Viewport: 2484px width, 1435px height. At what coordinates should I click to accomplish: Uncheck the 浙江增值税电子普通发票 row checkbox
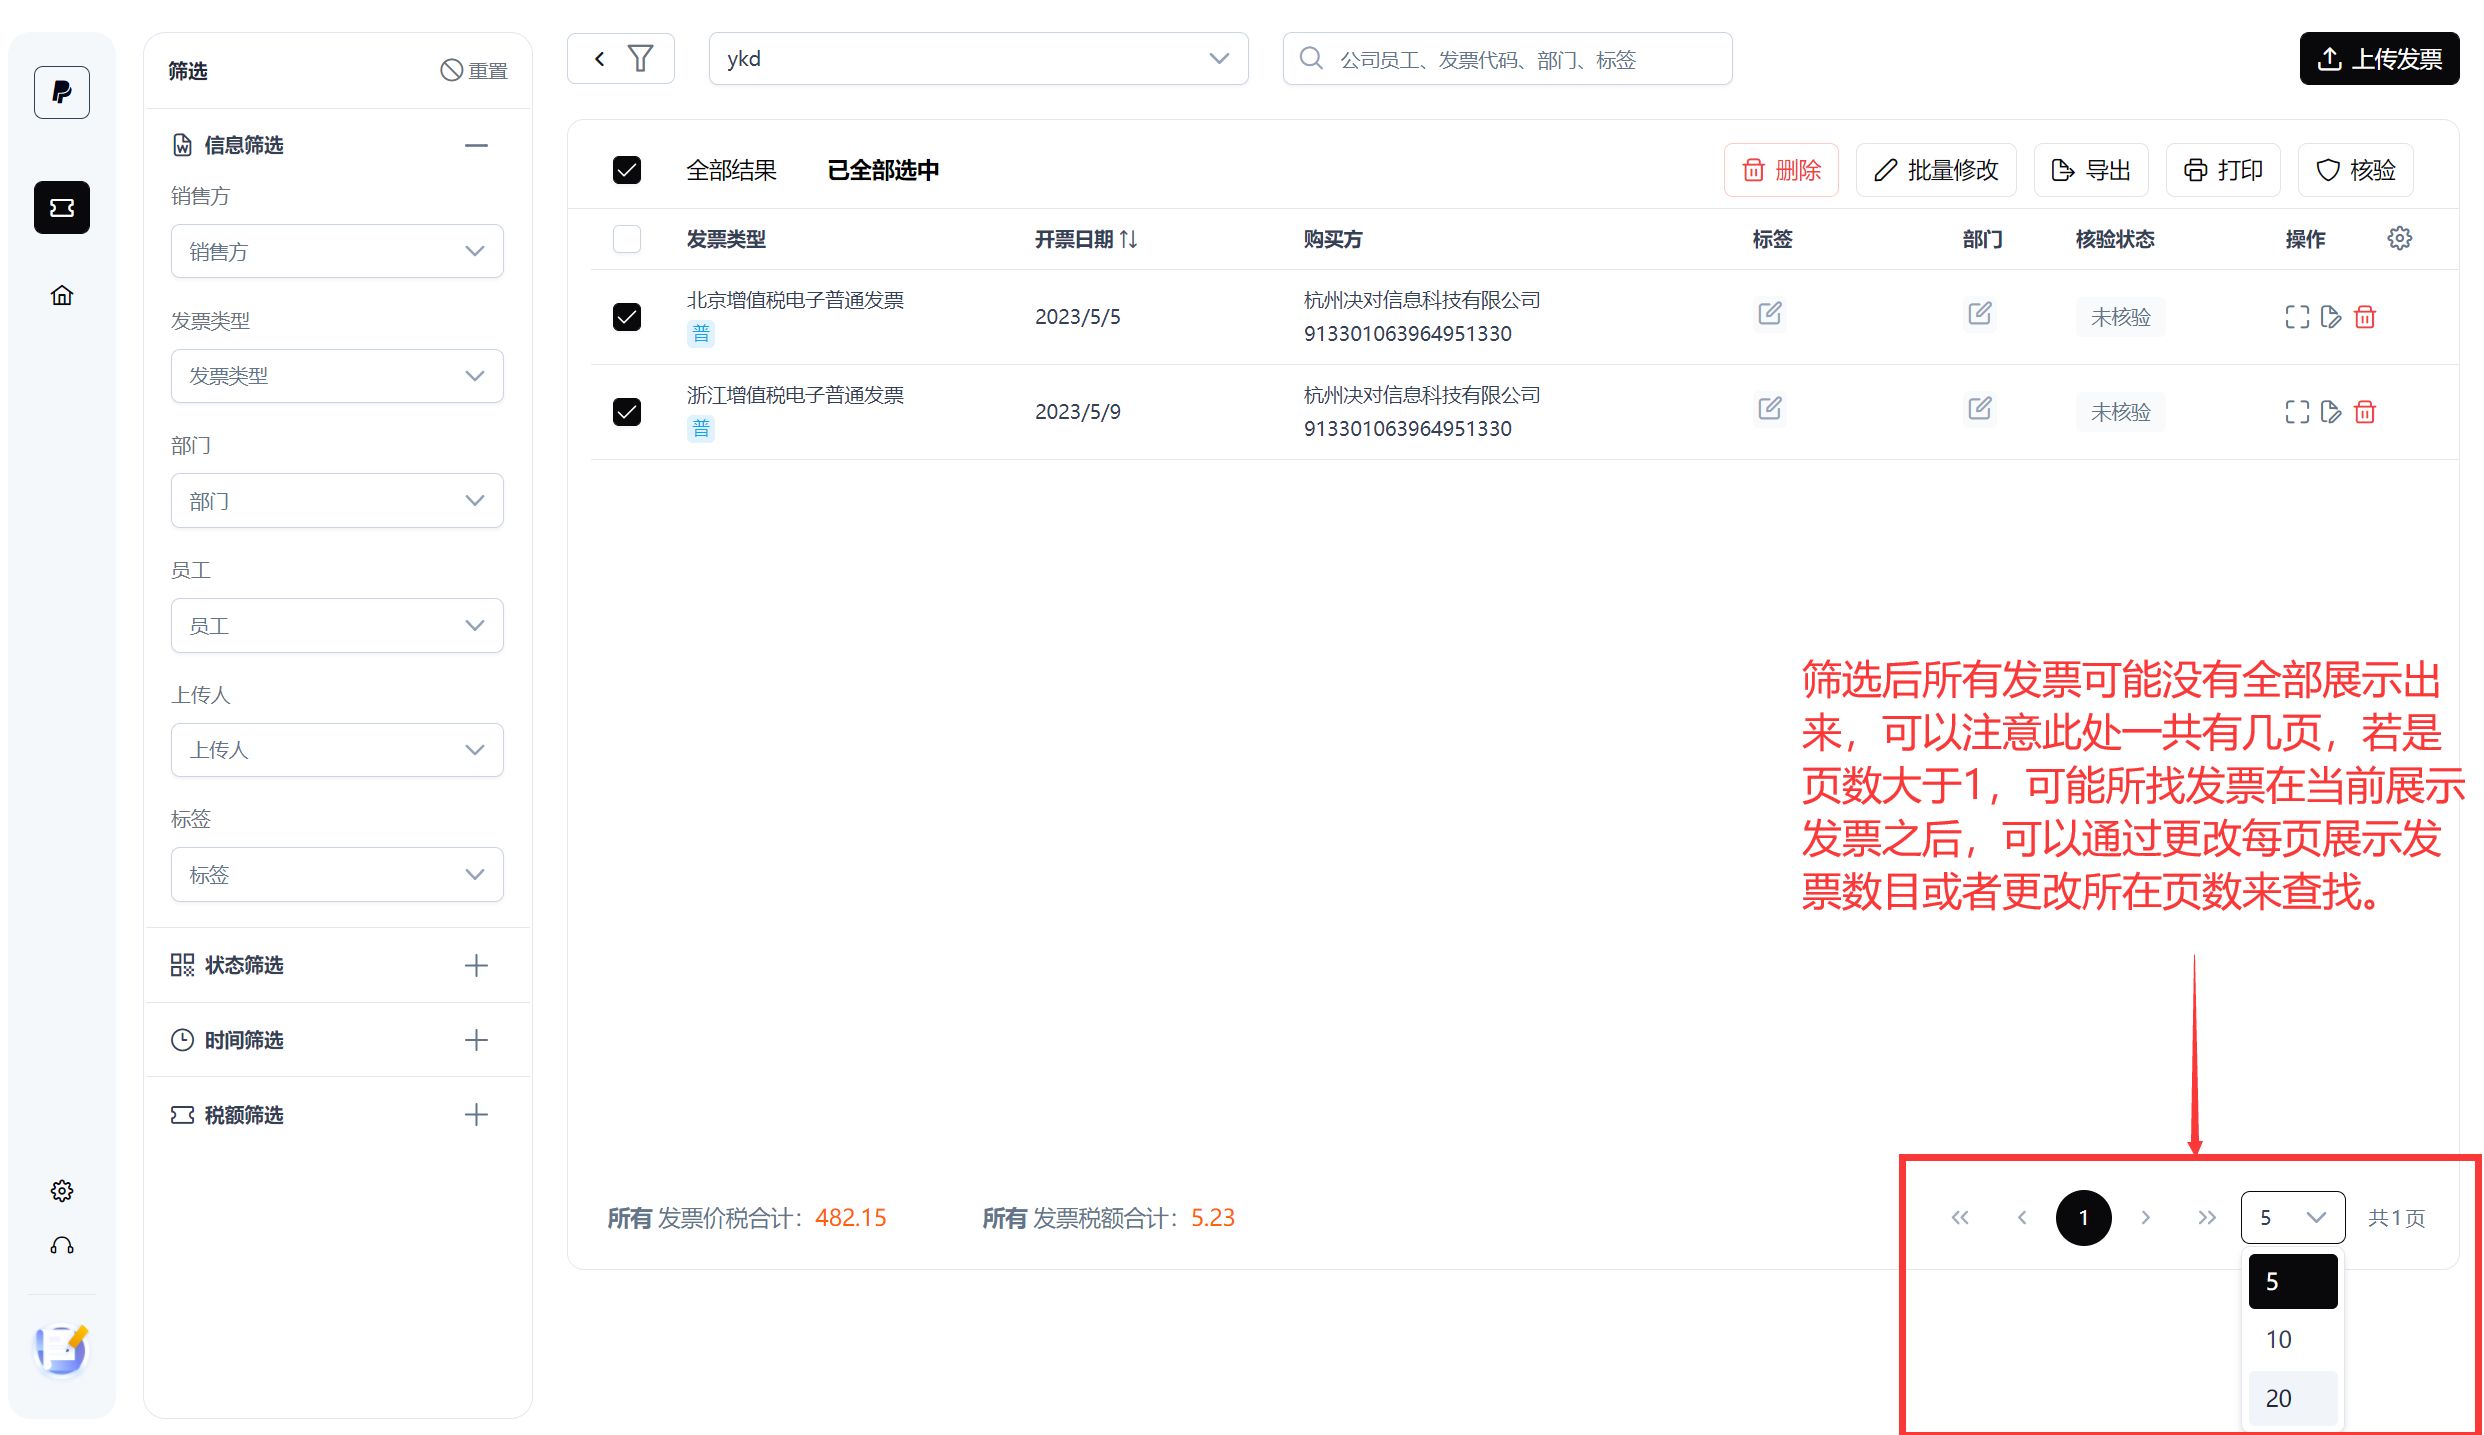(627, 412)
